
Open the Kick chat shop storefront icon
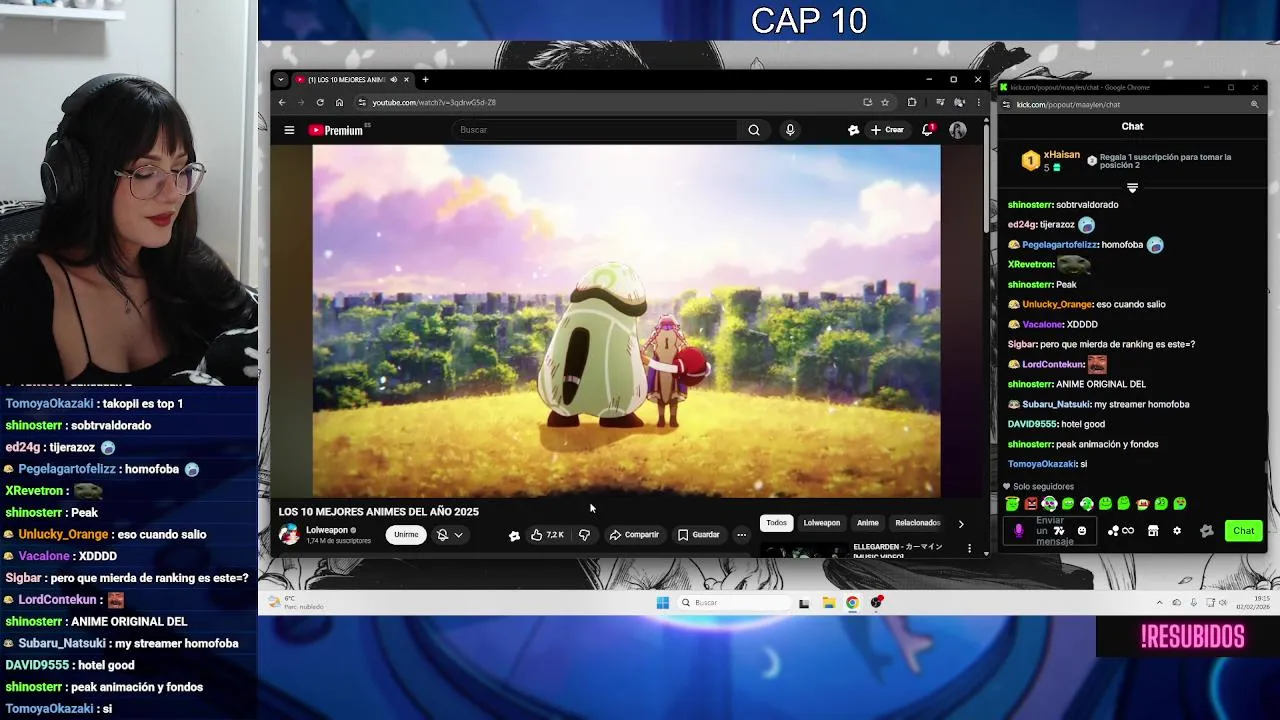click(1153, 531)
